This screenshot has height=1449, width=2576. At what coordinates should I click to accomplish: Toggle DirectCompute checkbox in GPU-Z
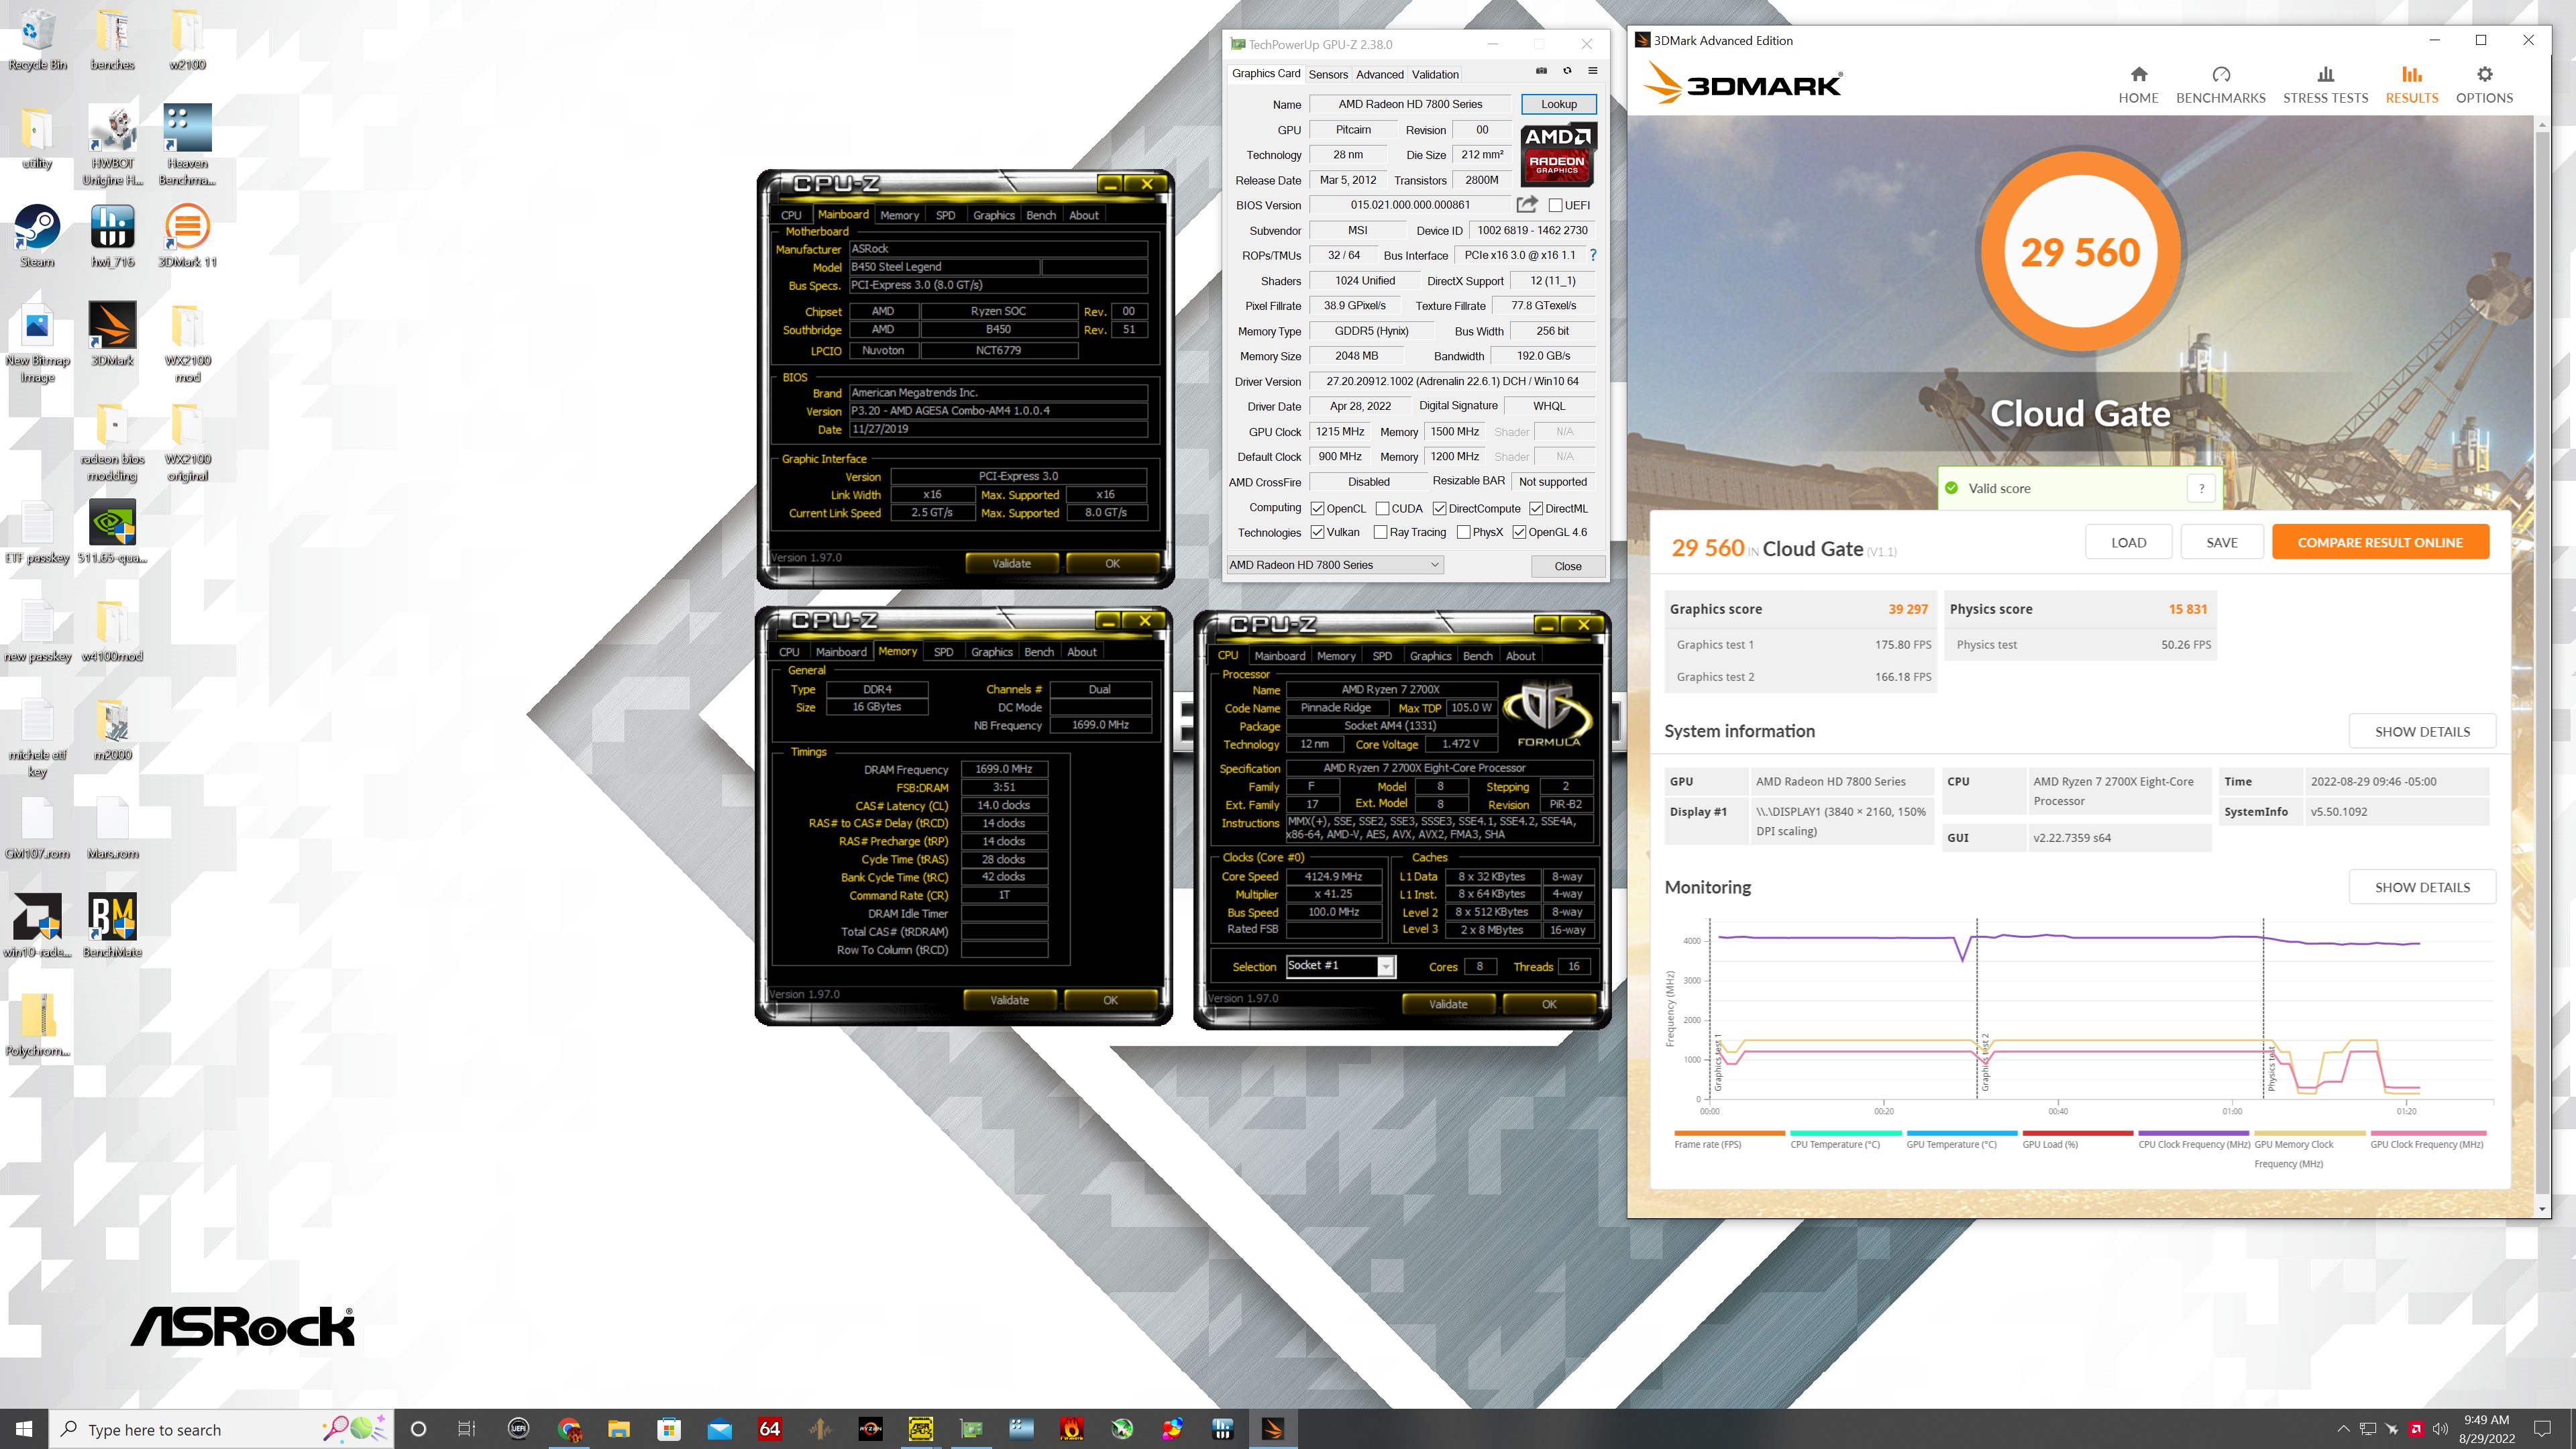[1439, 508]
